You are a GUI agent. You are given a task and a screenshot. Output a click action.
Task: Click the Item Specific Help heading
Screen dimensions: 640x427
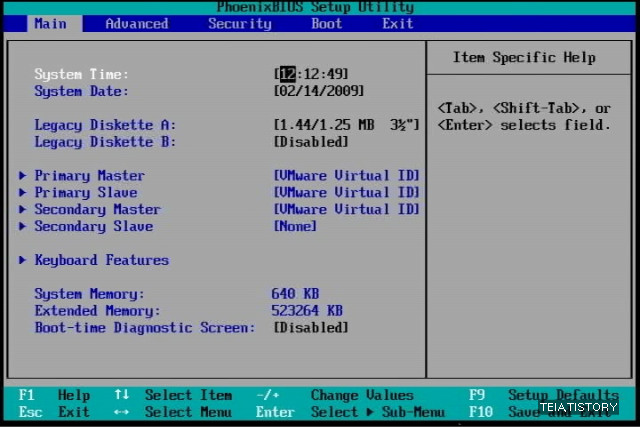click(524, 57)
